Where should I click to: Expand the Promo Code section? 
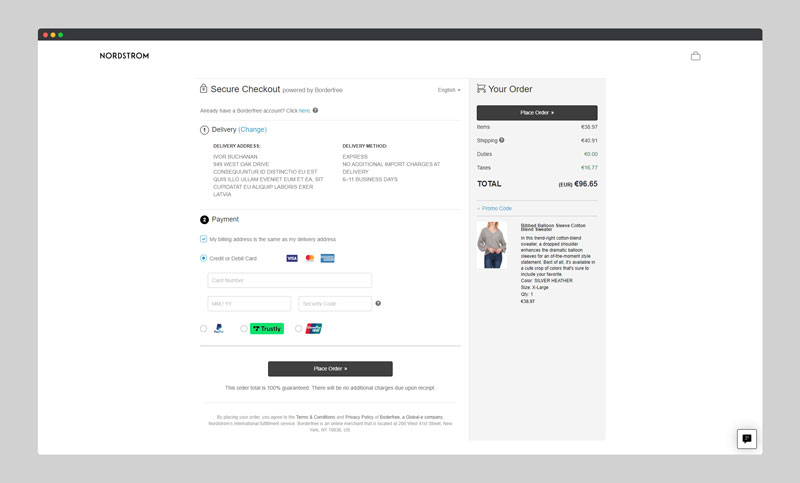coord(494,208)
